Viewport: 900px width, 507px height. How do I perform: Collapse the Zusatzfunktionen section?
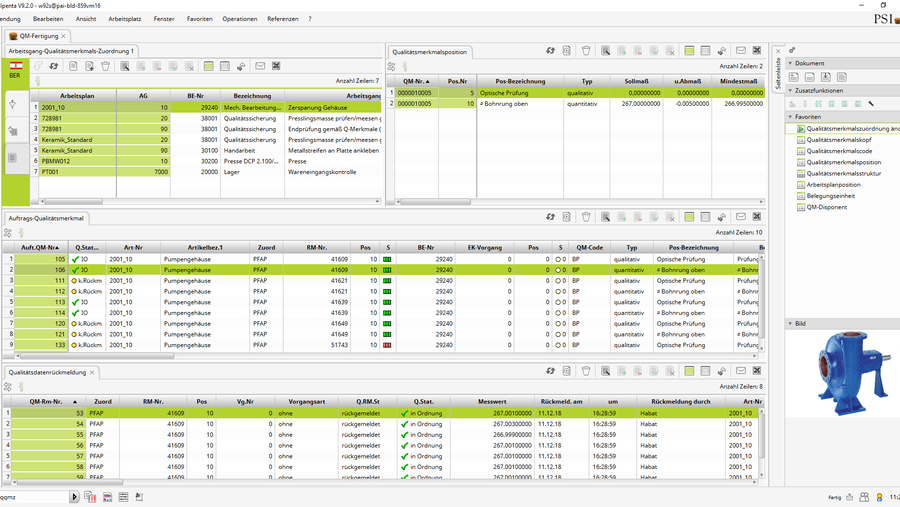pos(791,90)
